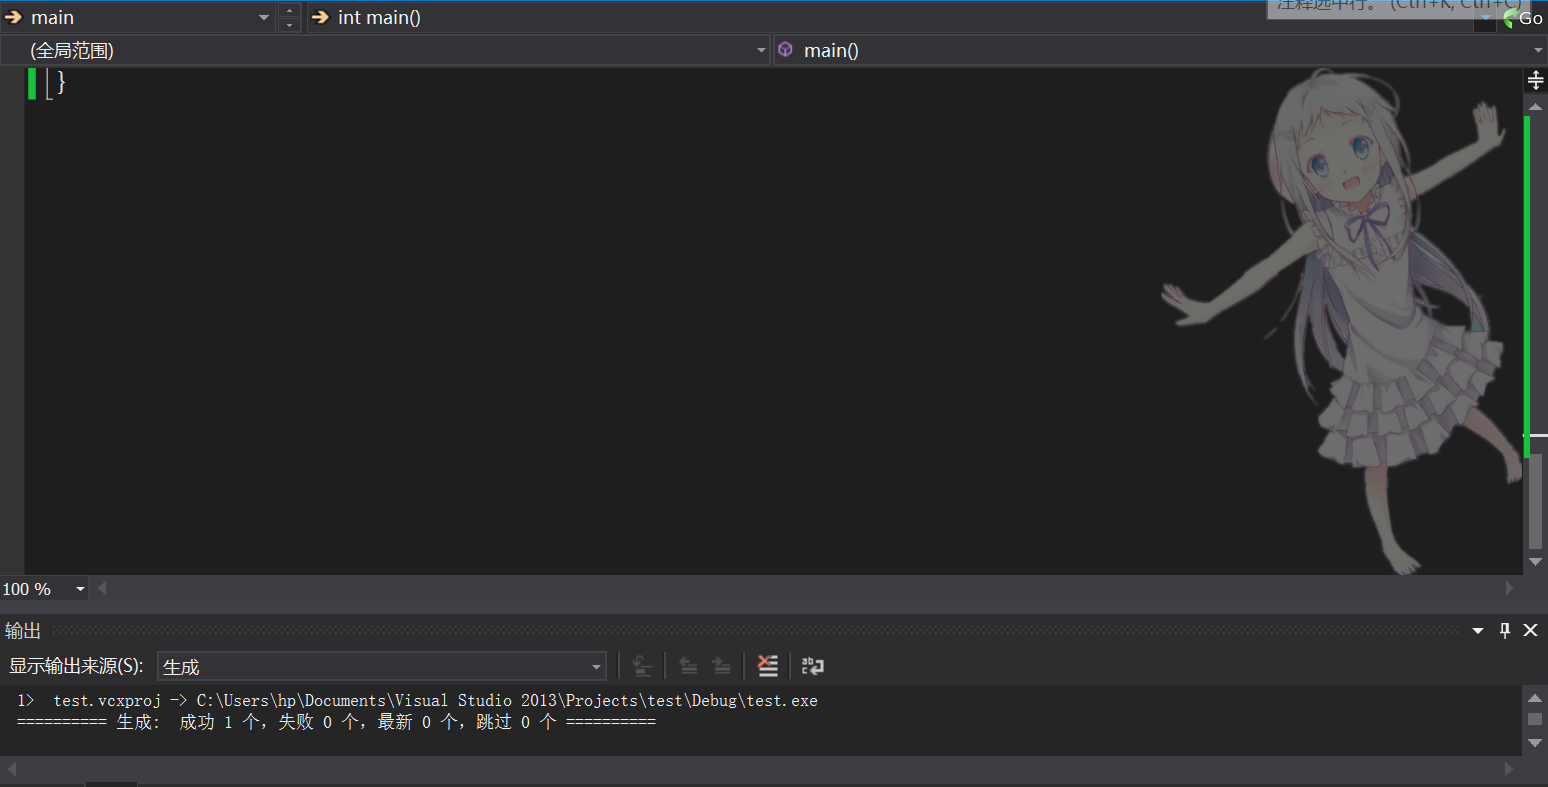Open the 输出 window position options arrow

coord(1478,630)
